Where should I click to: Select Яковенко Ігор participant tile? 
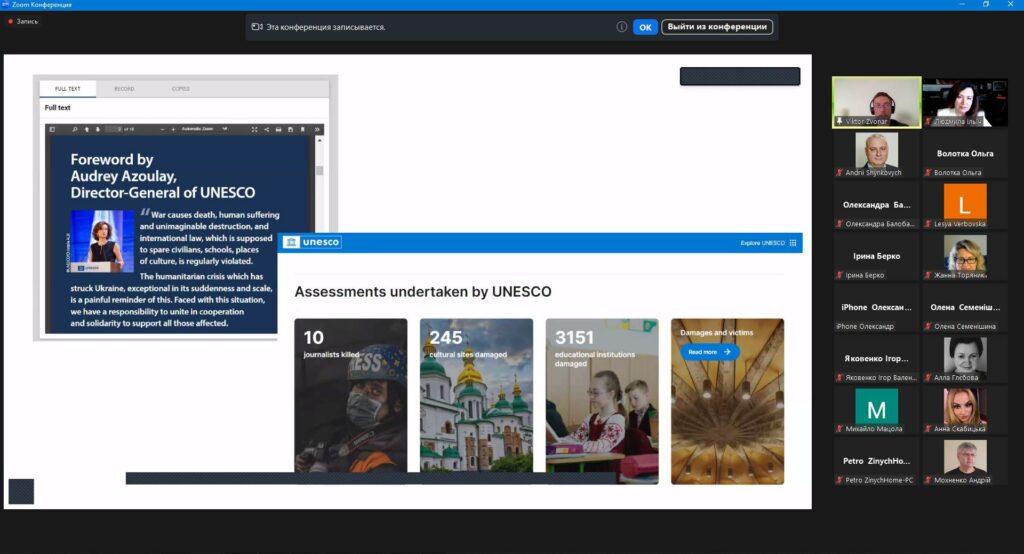[876, 359]
